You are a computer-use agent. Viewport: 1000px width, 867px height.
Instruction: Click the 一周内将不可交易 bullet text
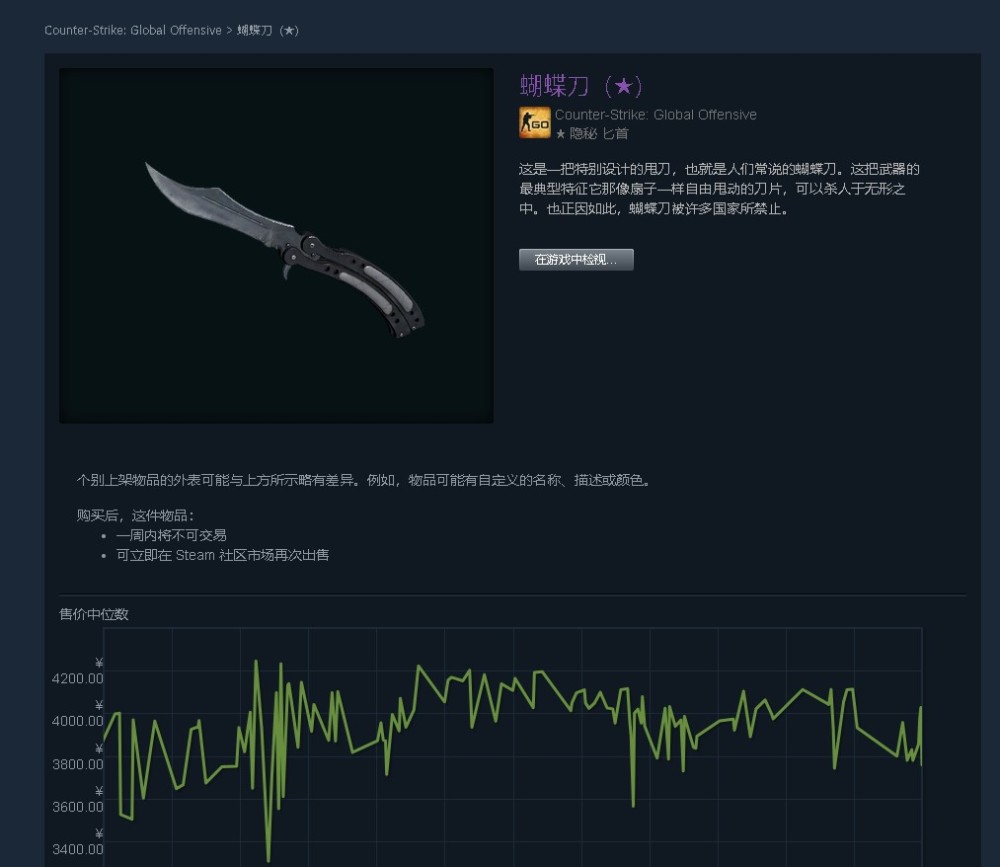click(x=171, y=535)
